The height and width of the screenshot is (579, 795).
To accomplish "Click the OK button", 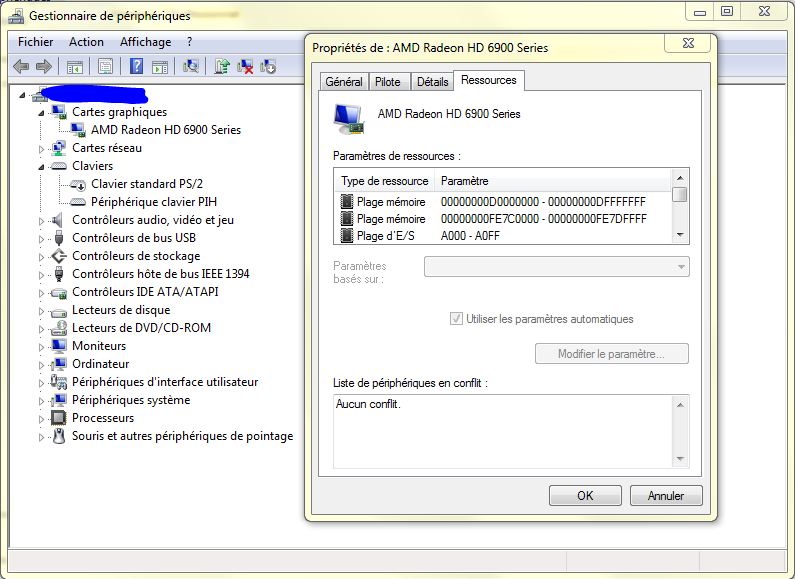I will 585,495.
